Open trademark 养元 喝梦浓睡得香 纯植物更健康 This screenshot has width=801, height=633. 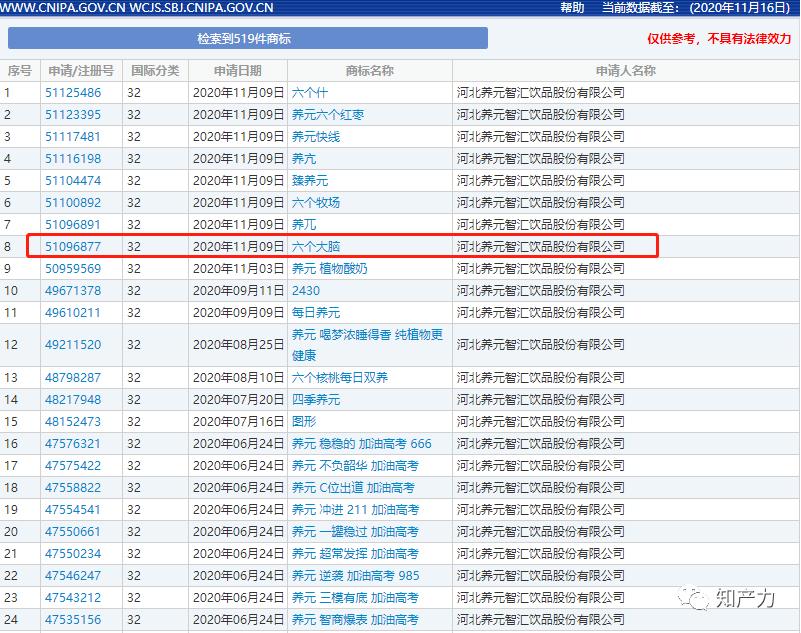point(367,345)
